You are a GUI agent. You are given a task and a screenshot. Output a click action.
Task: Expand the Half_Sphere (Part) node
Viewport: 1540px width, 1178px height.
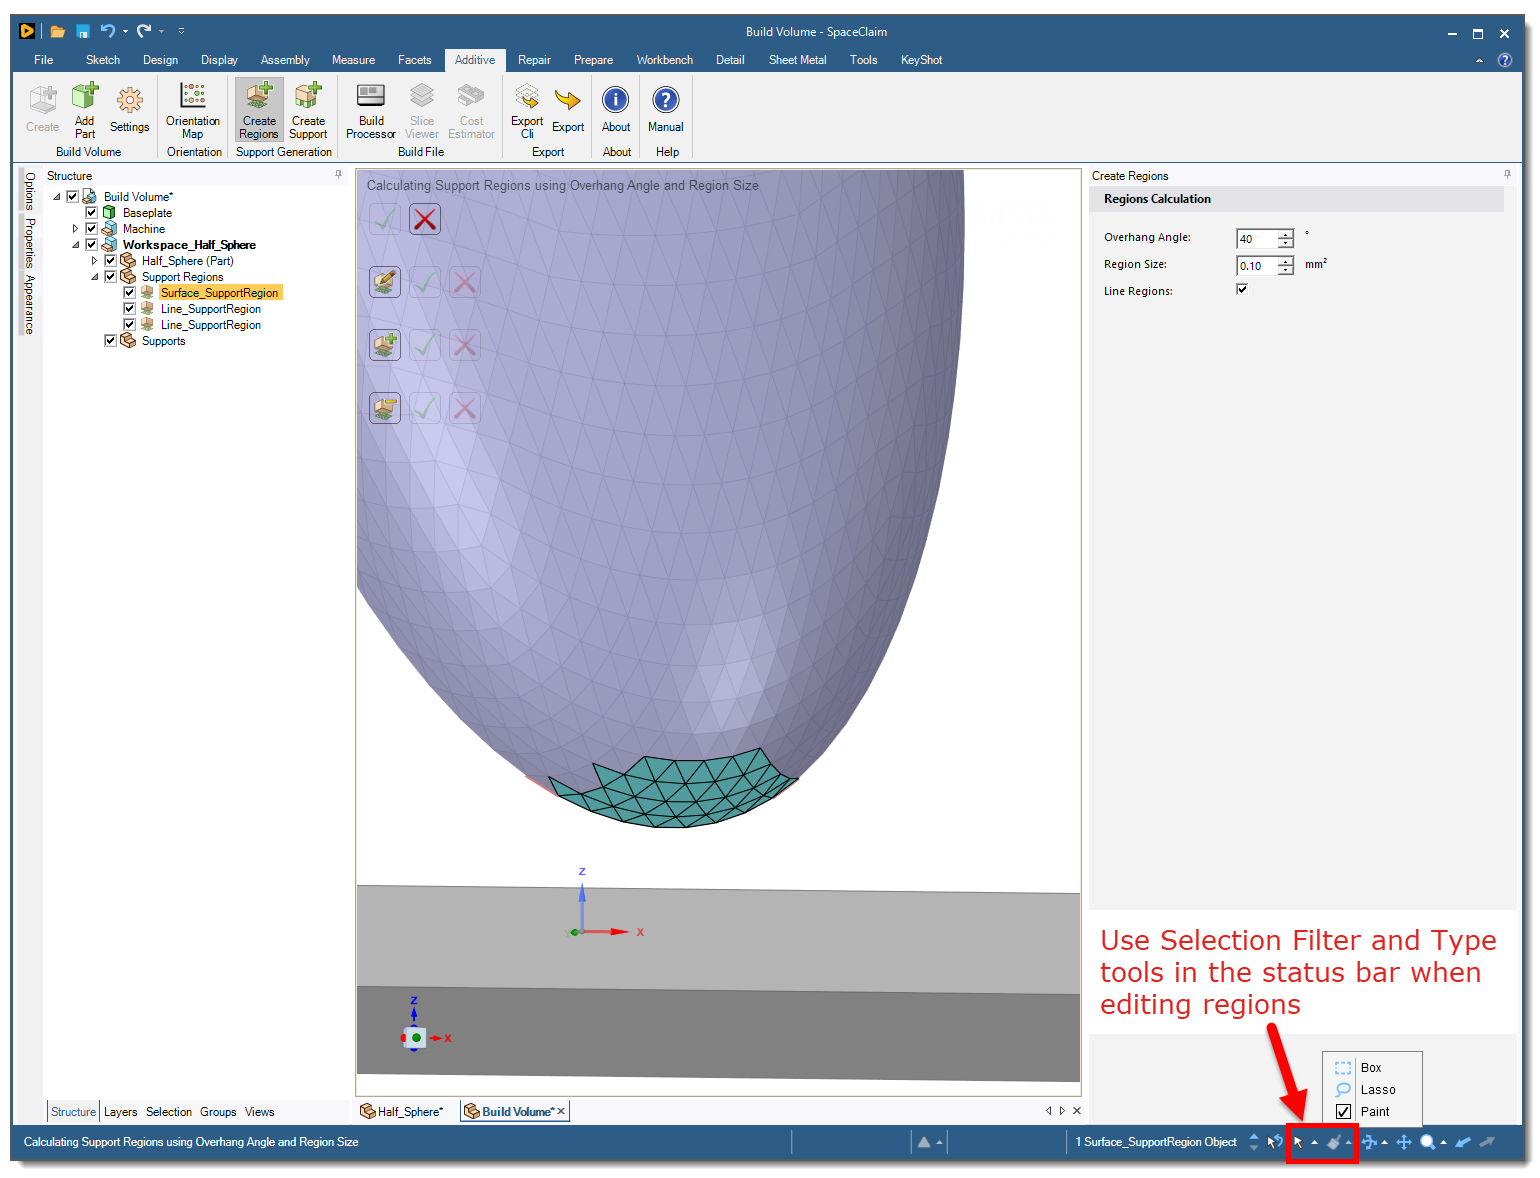pyautogui.click(x=94, y=261)
